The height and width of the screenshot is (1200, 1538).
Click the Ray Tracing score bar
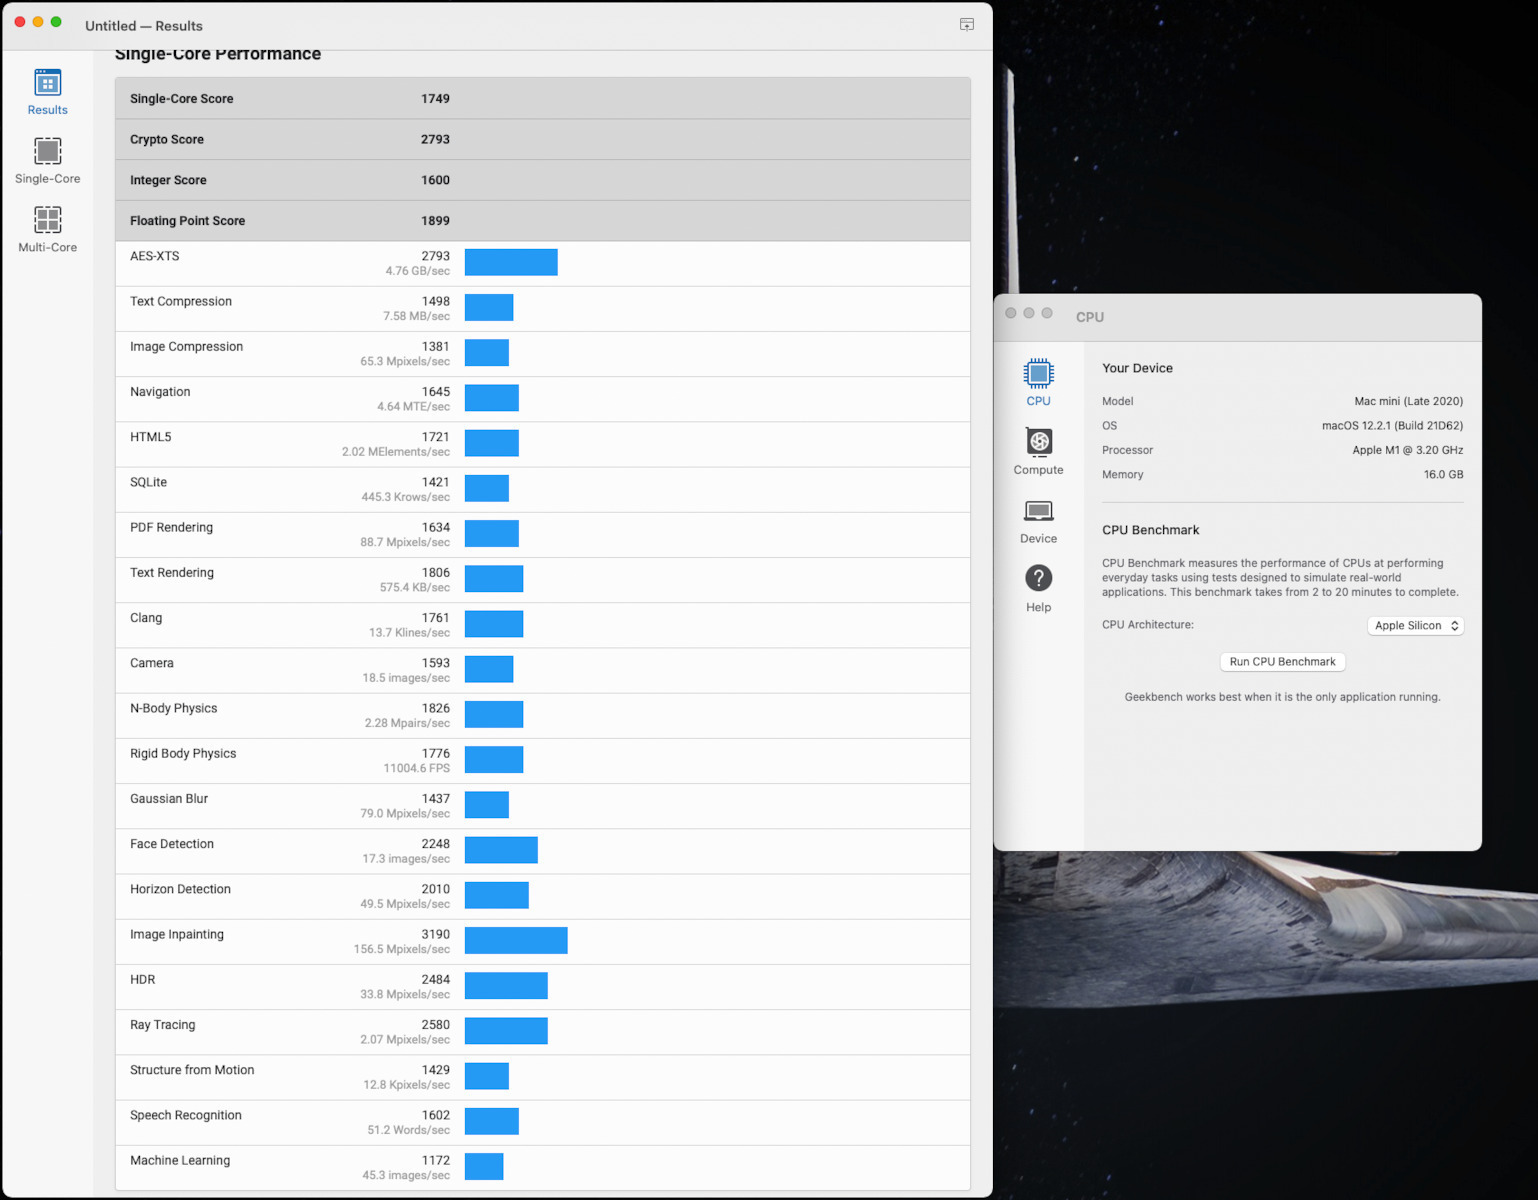pyautogui.click(x=506, y=1031)
